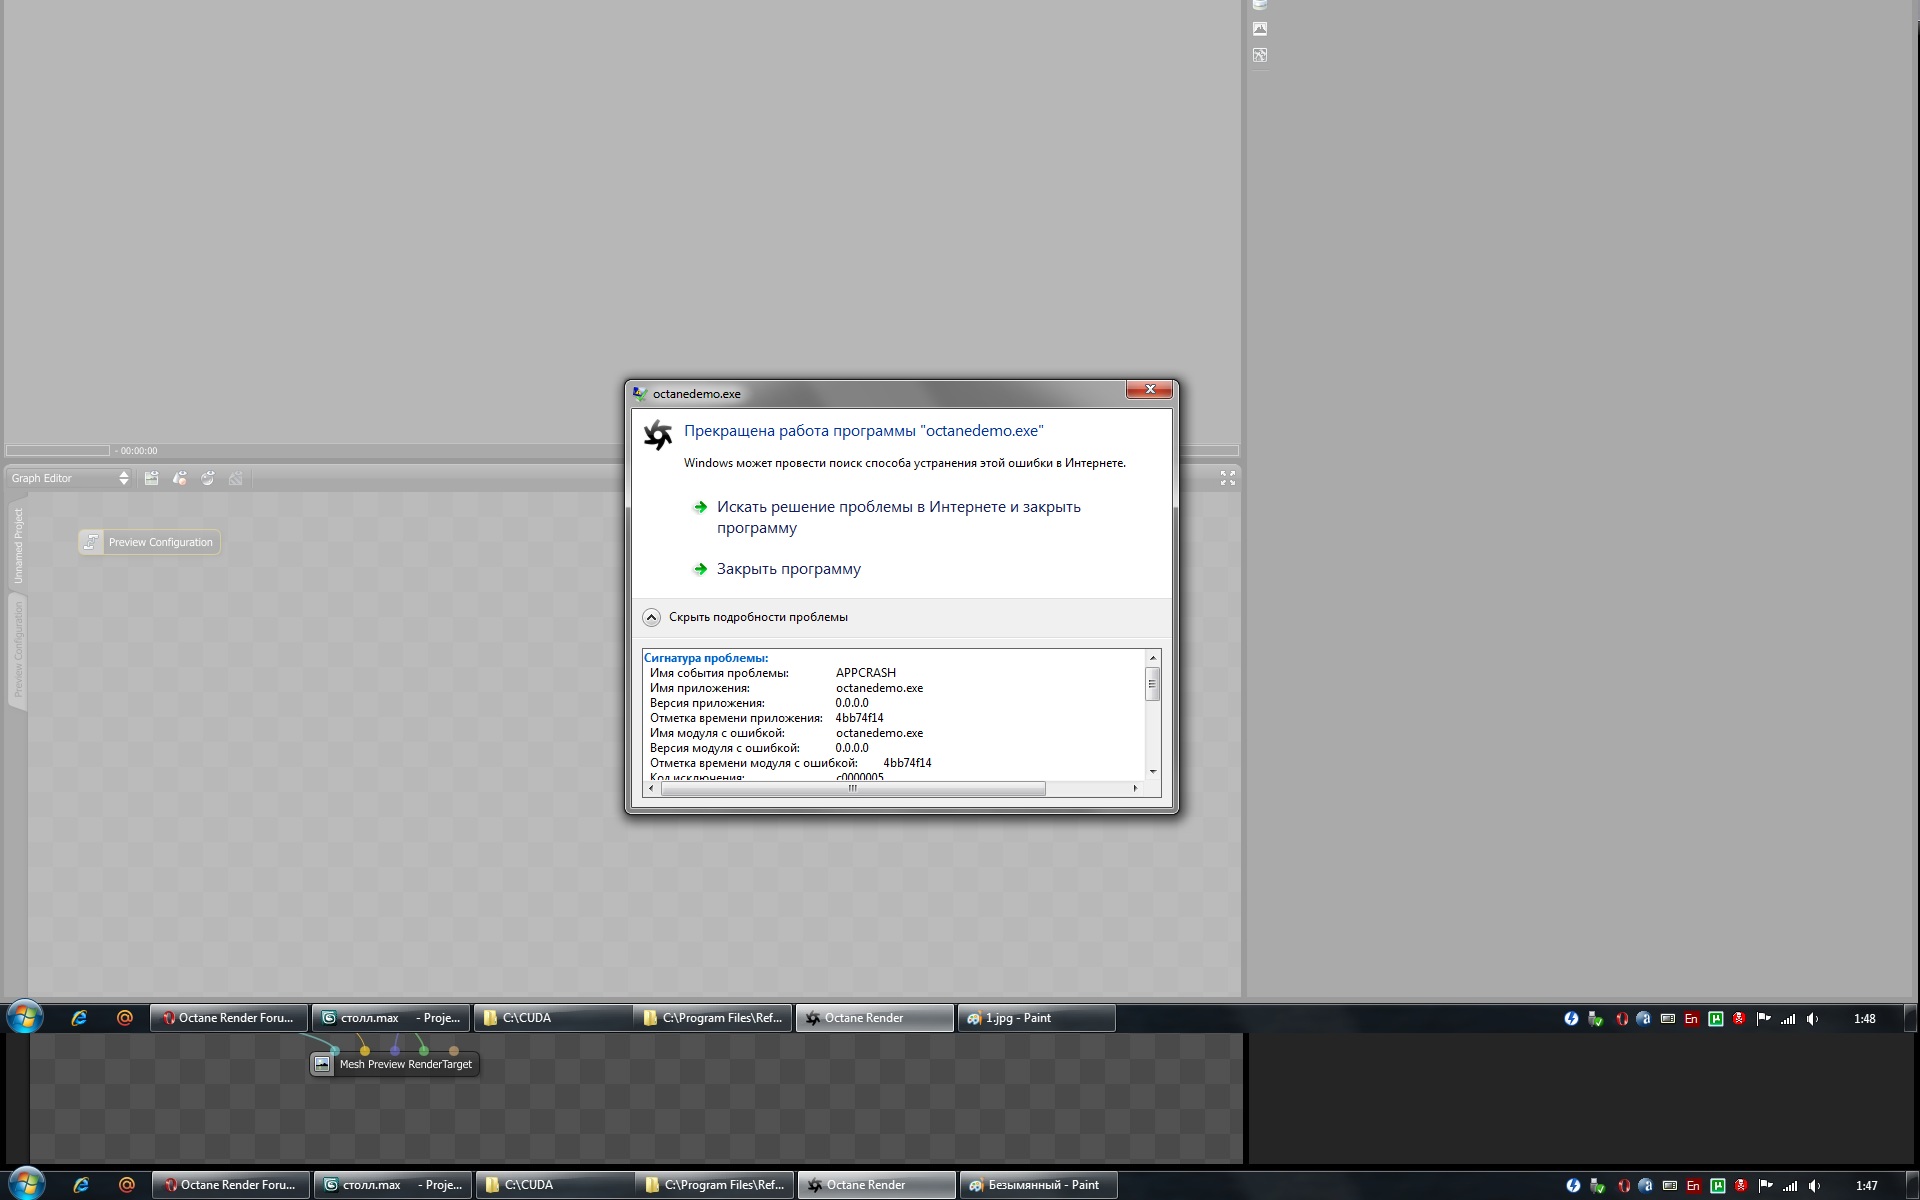Viewport: 1920px width, 1200px height.
Task: Click the disabled striped toolbar icon
Action: tap(235, 478)
